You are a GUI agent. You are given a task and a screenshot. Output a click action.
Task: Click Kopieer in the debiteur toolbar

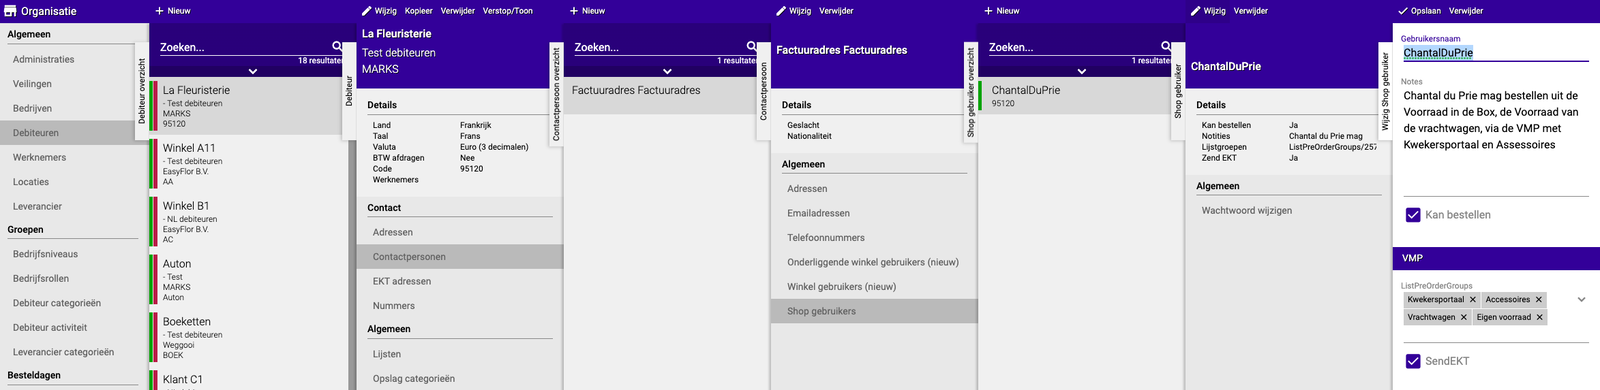click(419, 11)
